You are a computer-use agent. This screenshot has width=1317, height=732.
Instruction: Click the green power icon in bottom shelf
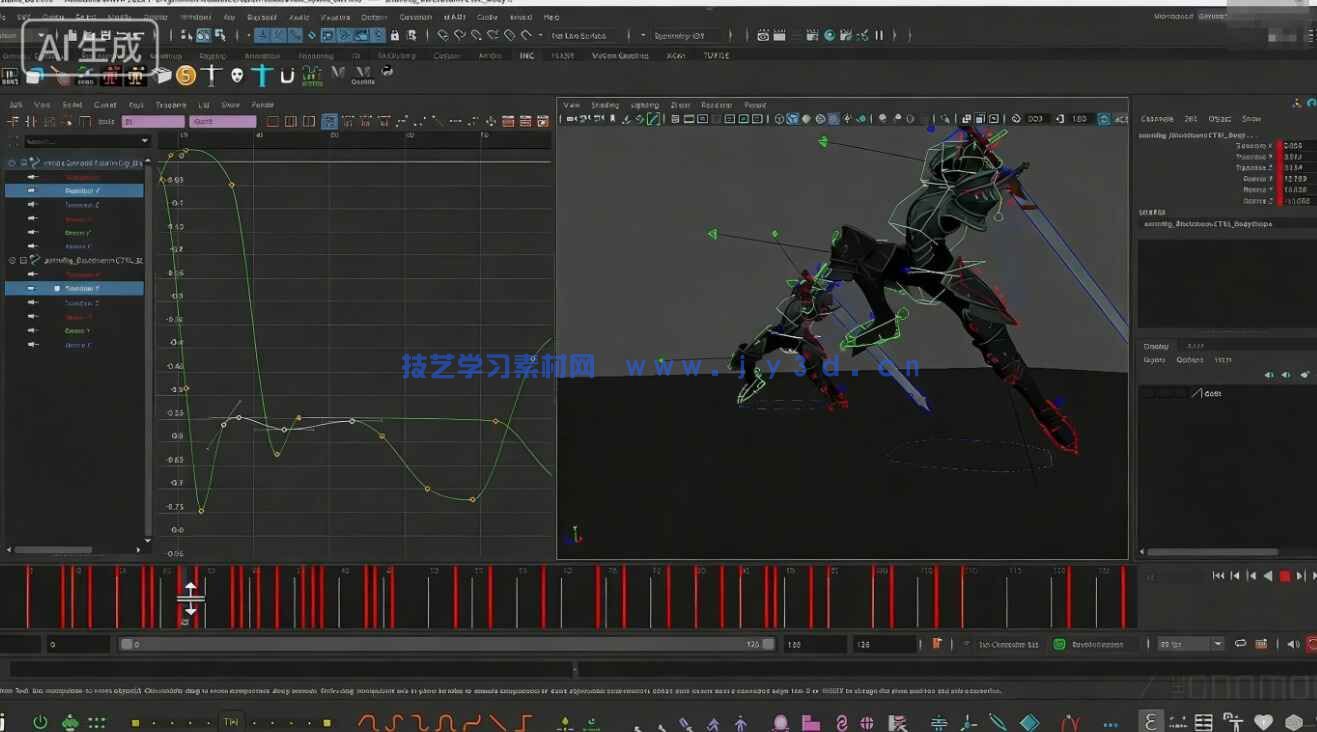click(x=40, y=721)
